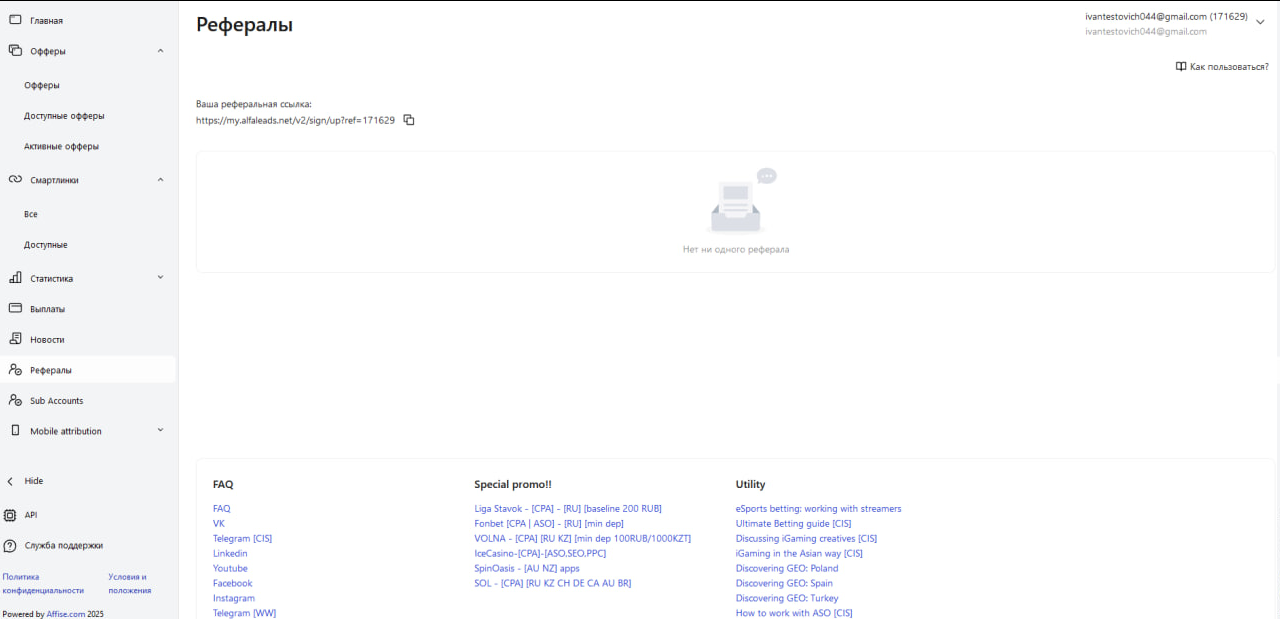Click the Новости news icon

pyautogui.click(x=15, y=339)
